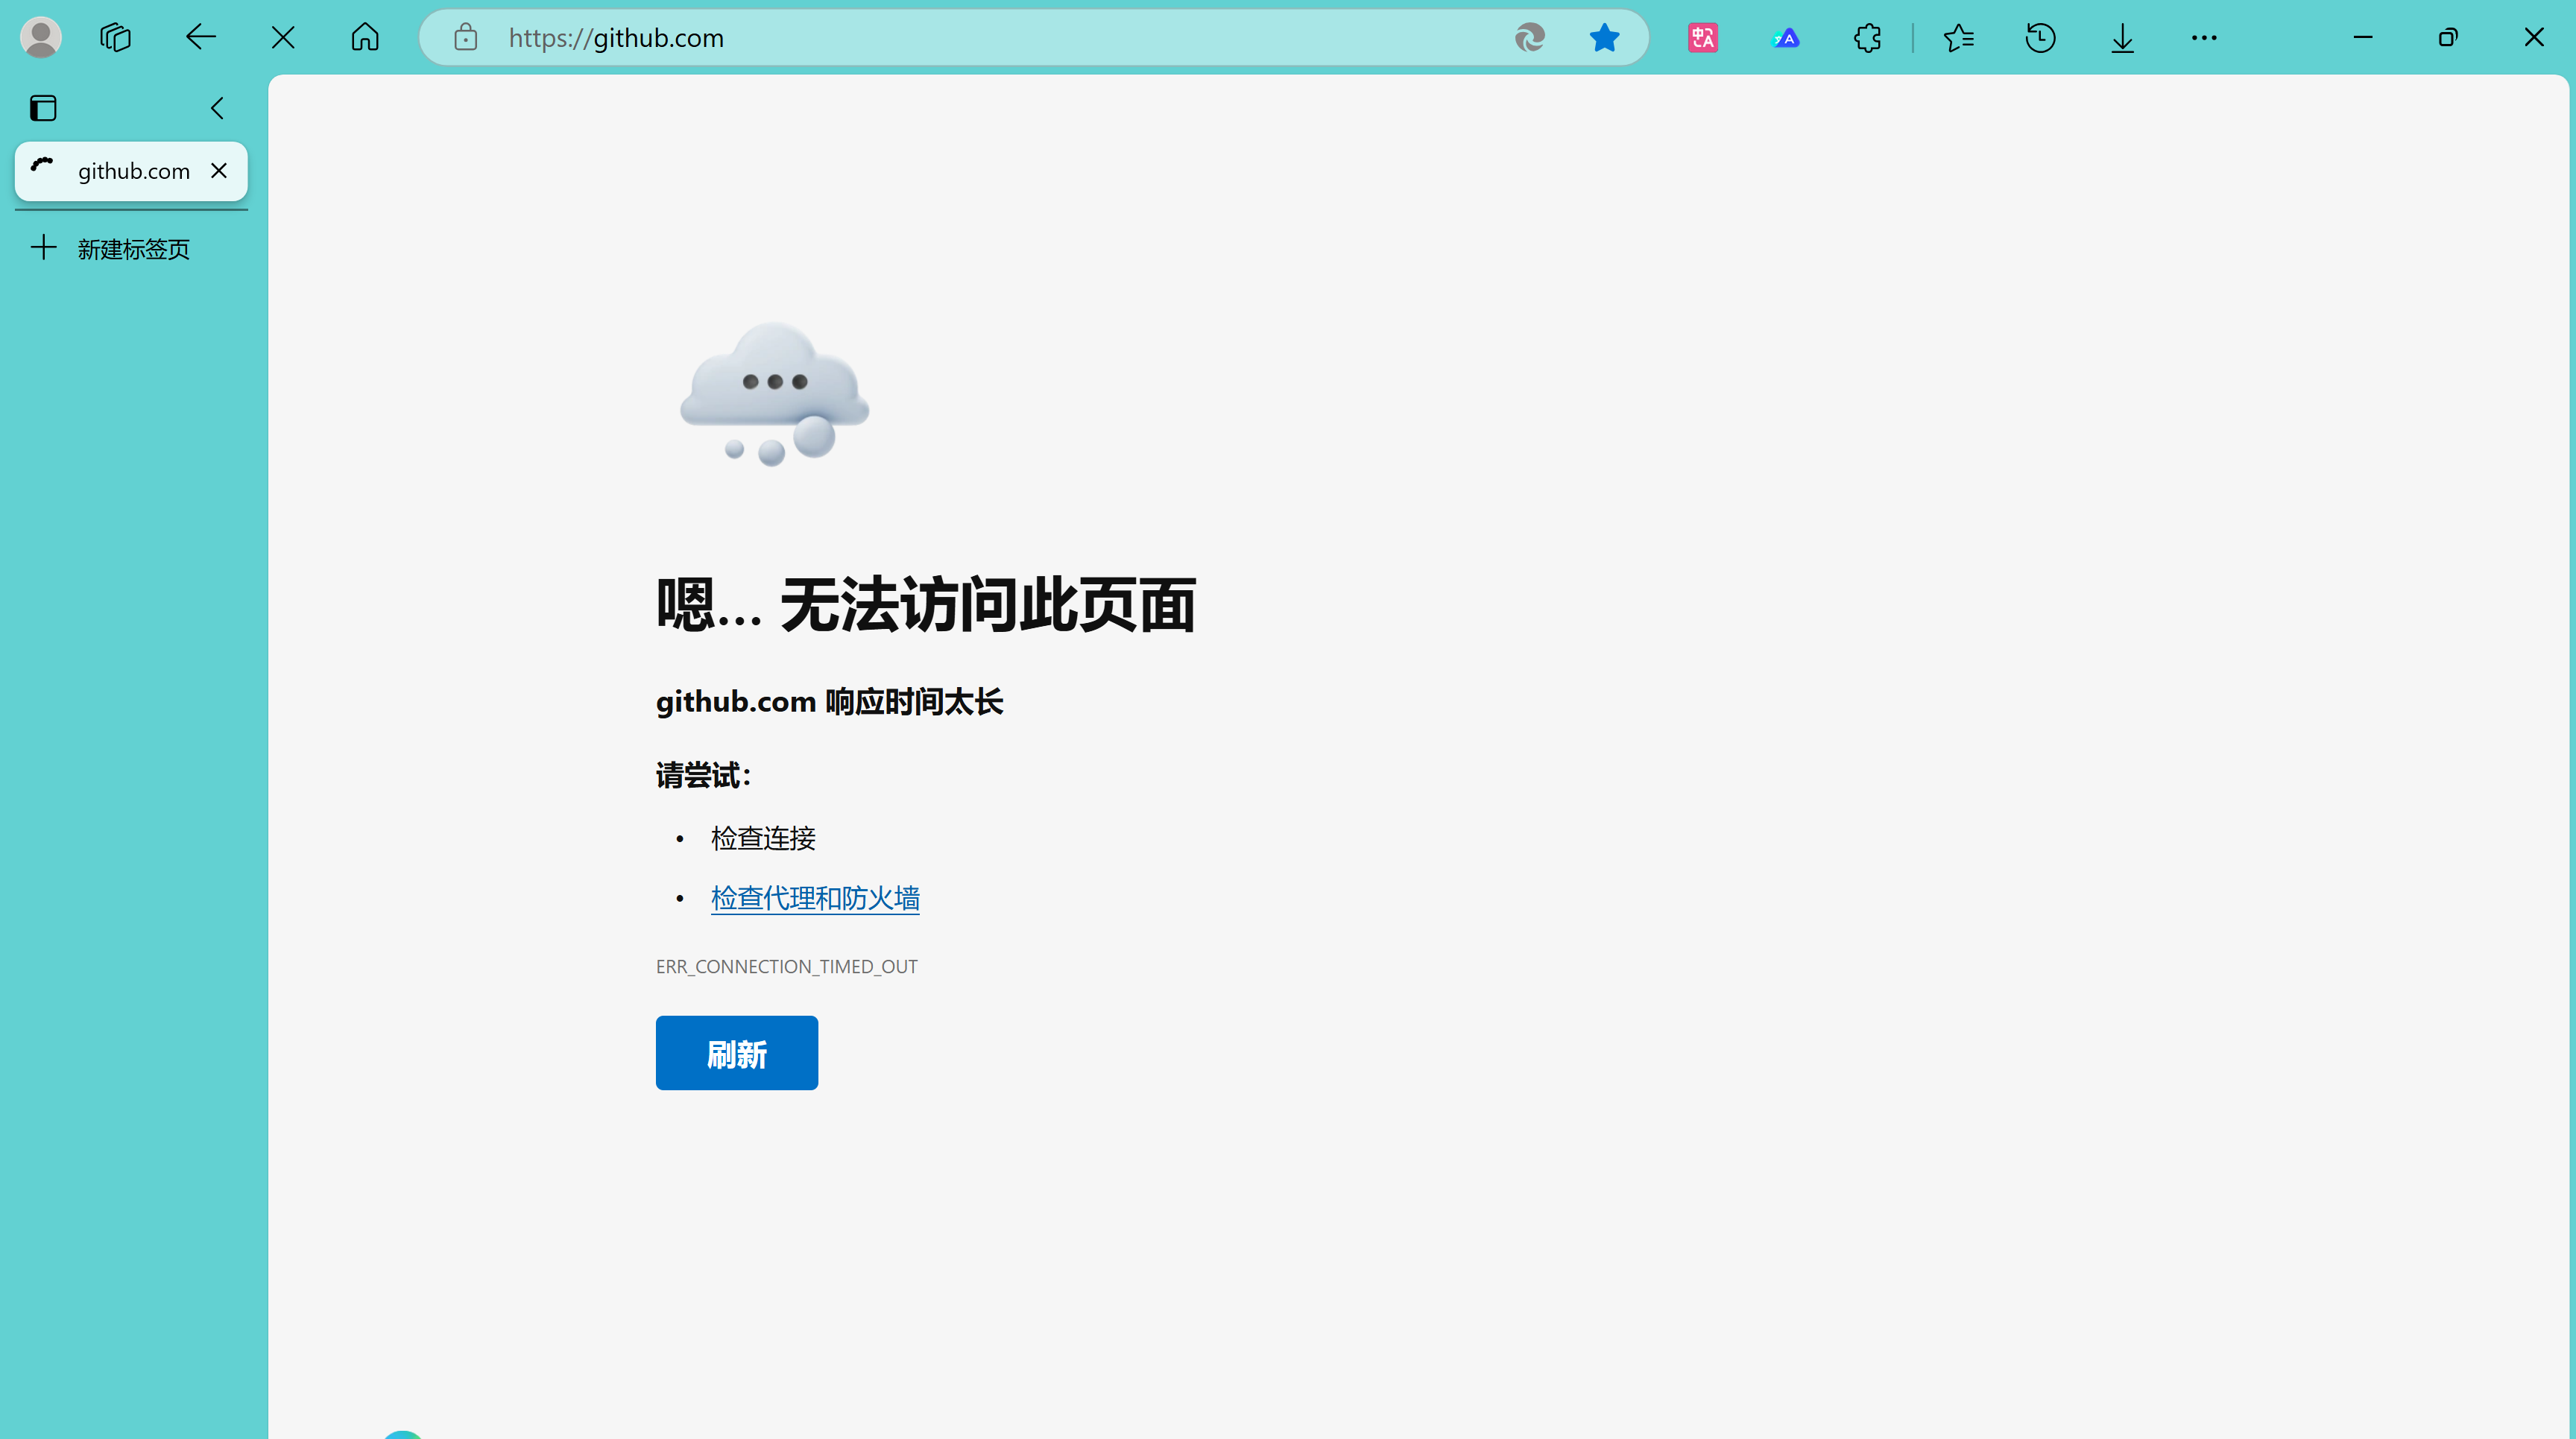Collapse the vertical tabs pane
The width and height of the screenshot is (2576, 1439).
pyautogui.click(x=217, y=108)
